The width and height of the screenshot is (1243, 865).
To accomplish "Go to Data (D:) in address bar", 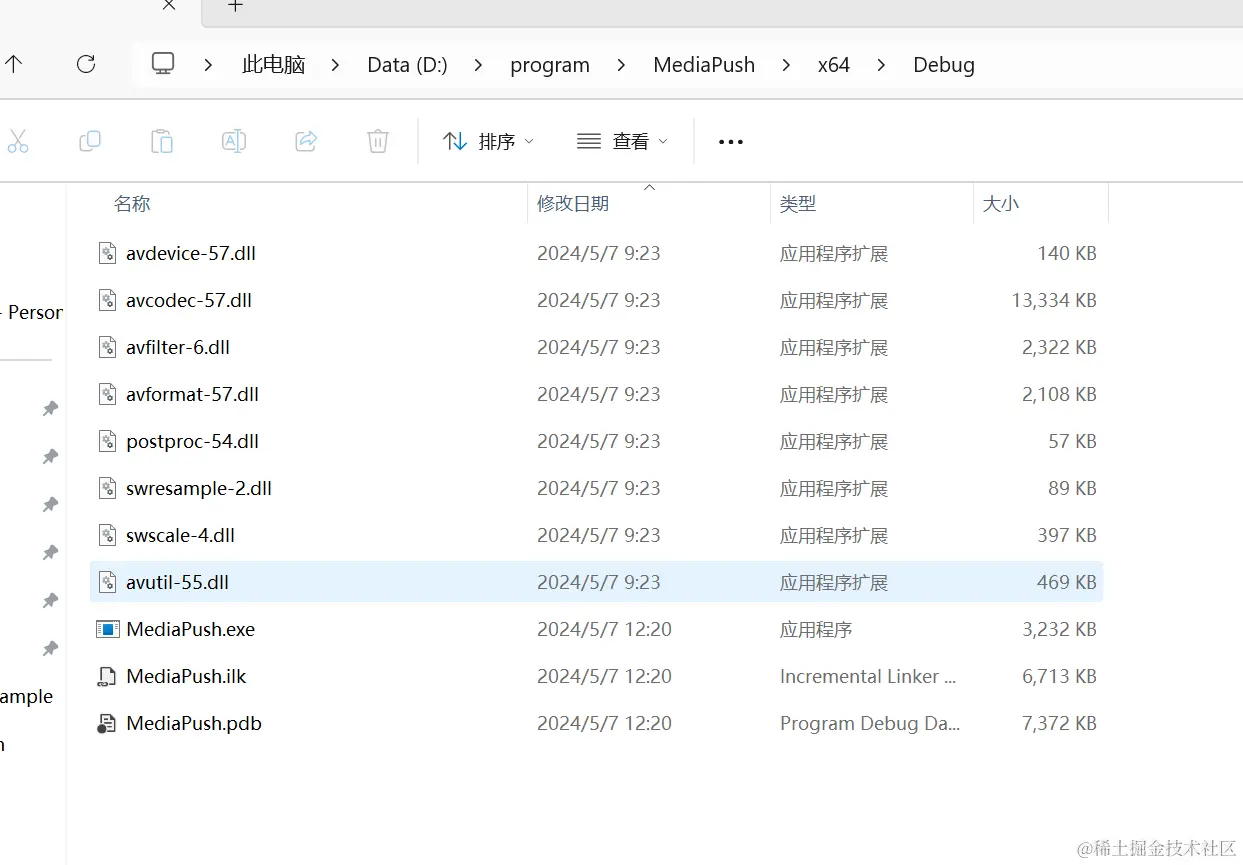I will coord(407,65).
